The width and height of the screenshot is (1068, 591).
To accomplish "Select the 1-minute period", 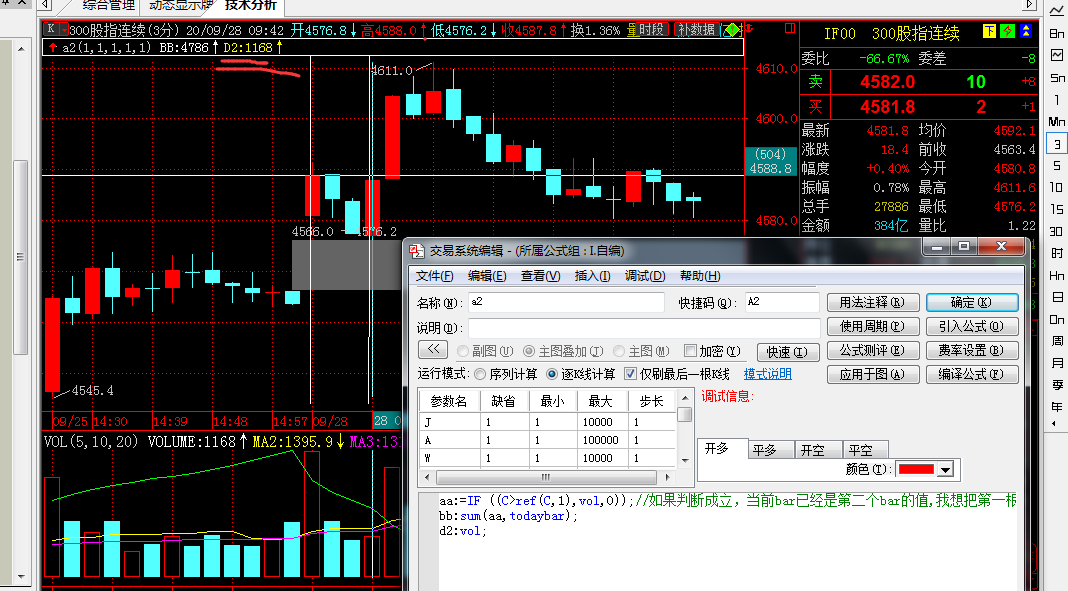I will [x=1056, y=99].
